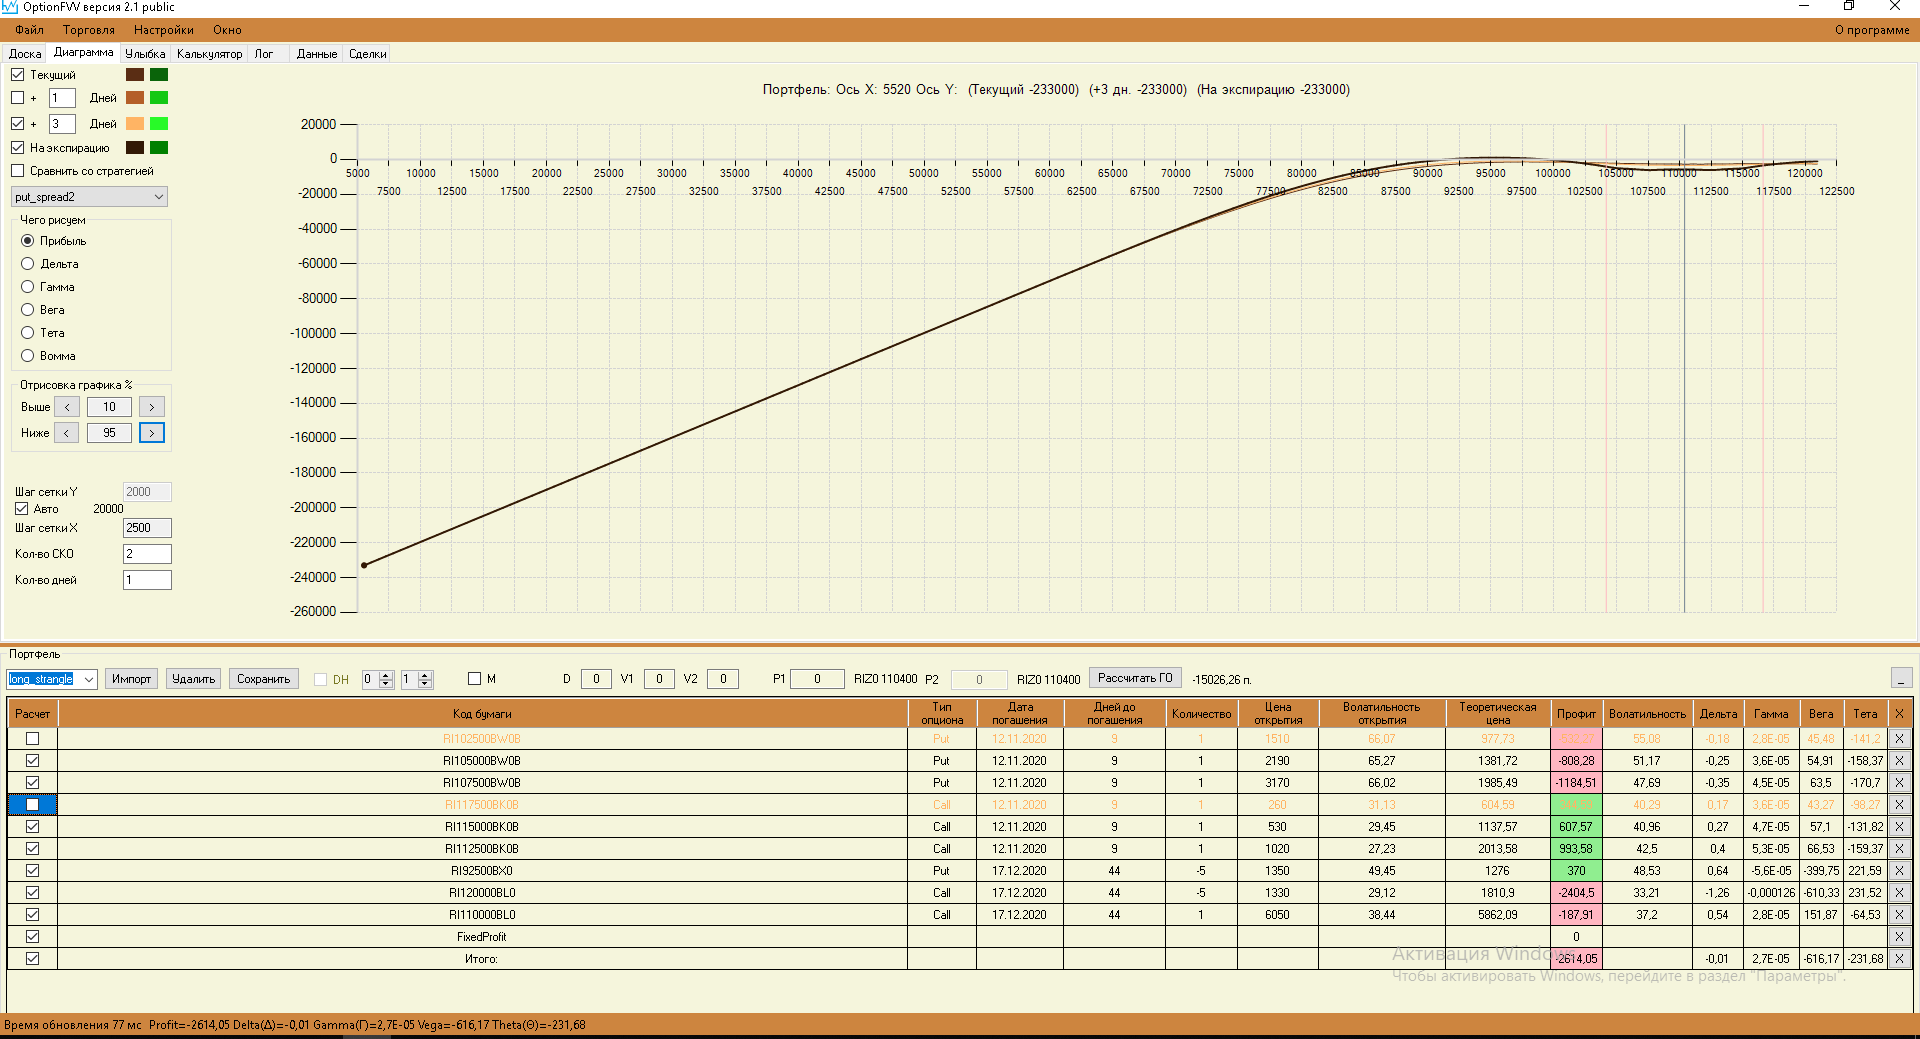The height and width of the screenshot is (1039, 1920).
Task: Open the Лог tab
Action: tap(264, 54)
